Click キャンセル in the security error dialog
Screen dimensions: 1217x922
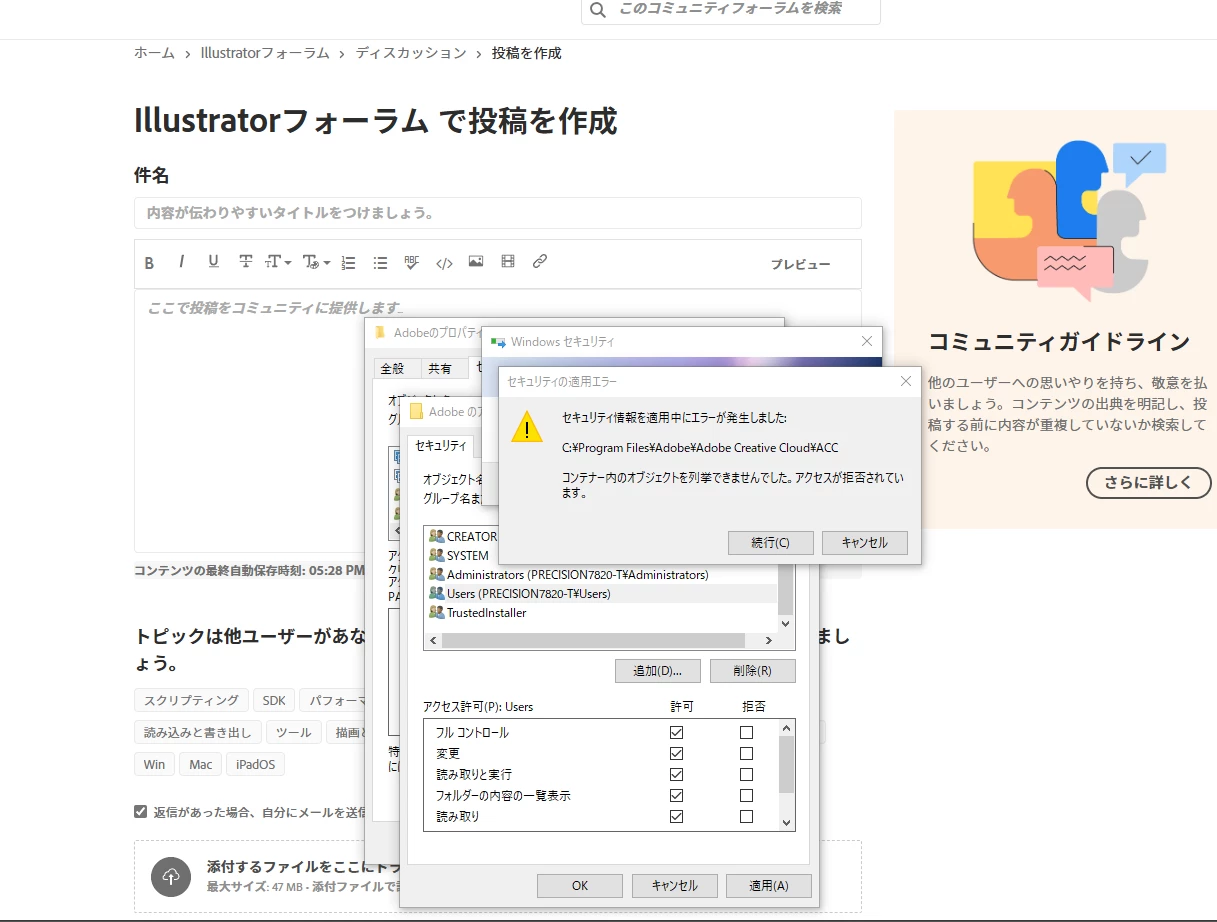coord(864,542)
